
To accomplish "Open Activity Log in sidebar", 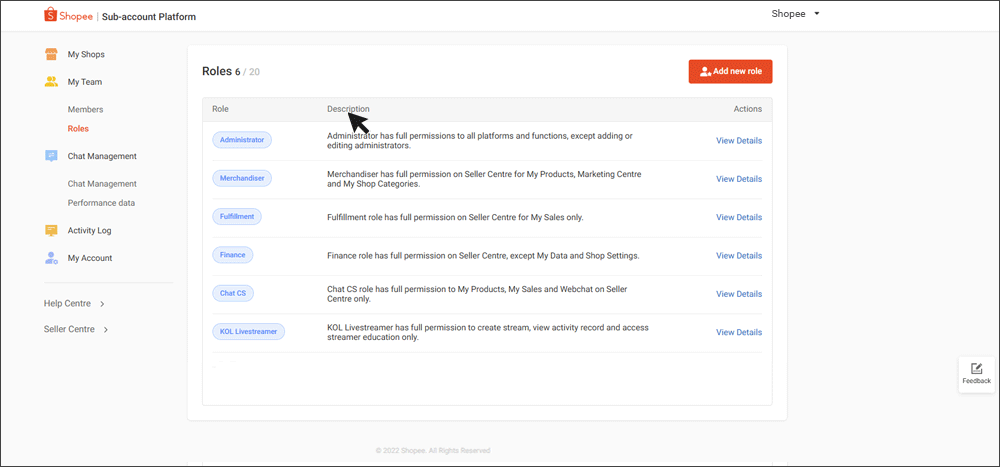I will pyautogui.click(x=90, y=231).
